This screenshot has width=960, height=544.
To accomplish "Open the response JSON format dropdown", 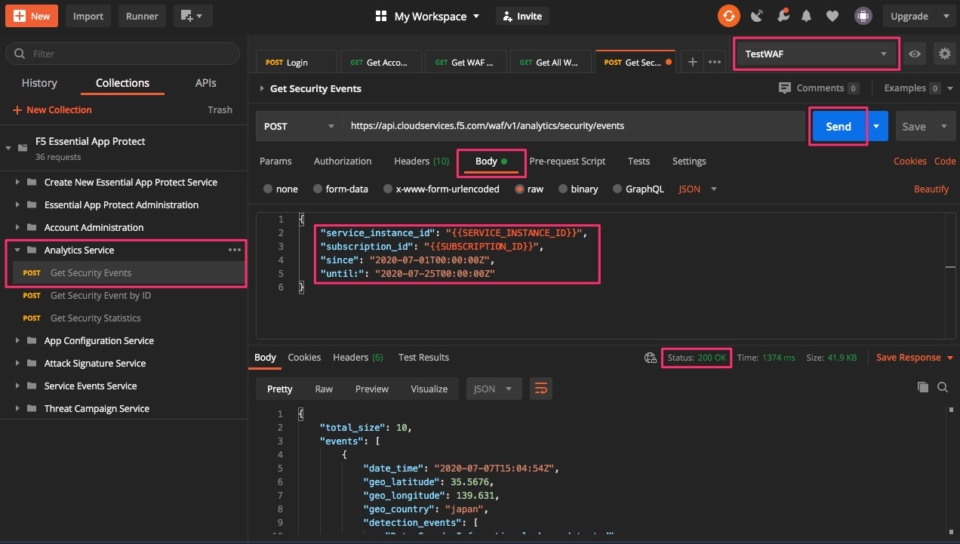I will (x=493, y=389).
